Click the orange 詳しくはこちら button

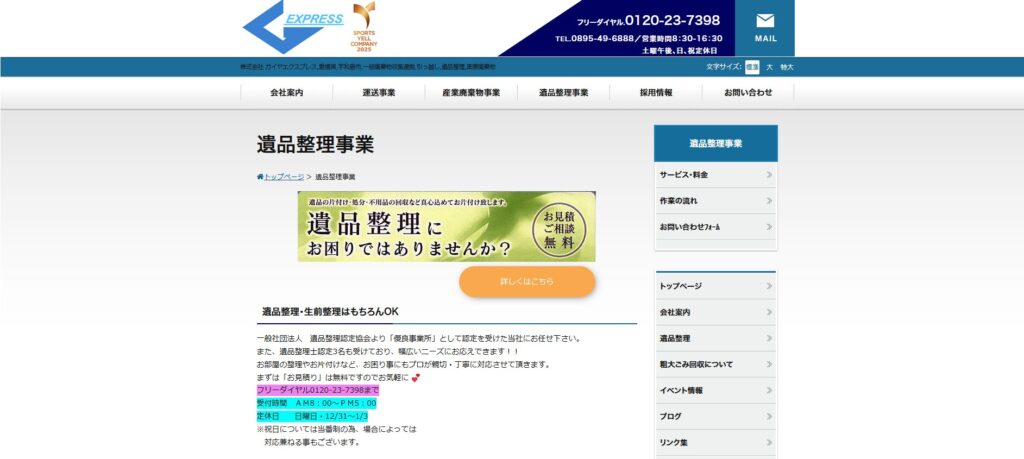coord(527,282)
